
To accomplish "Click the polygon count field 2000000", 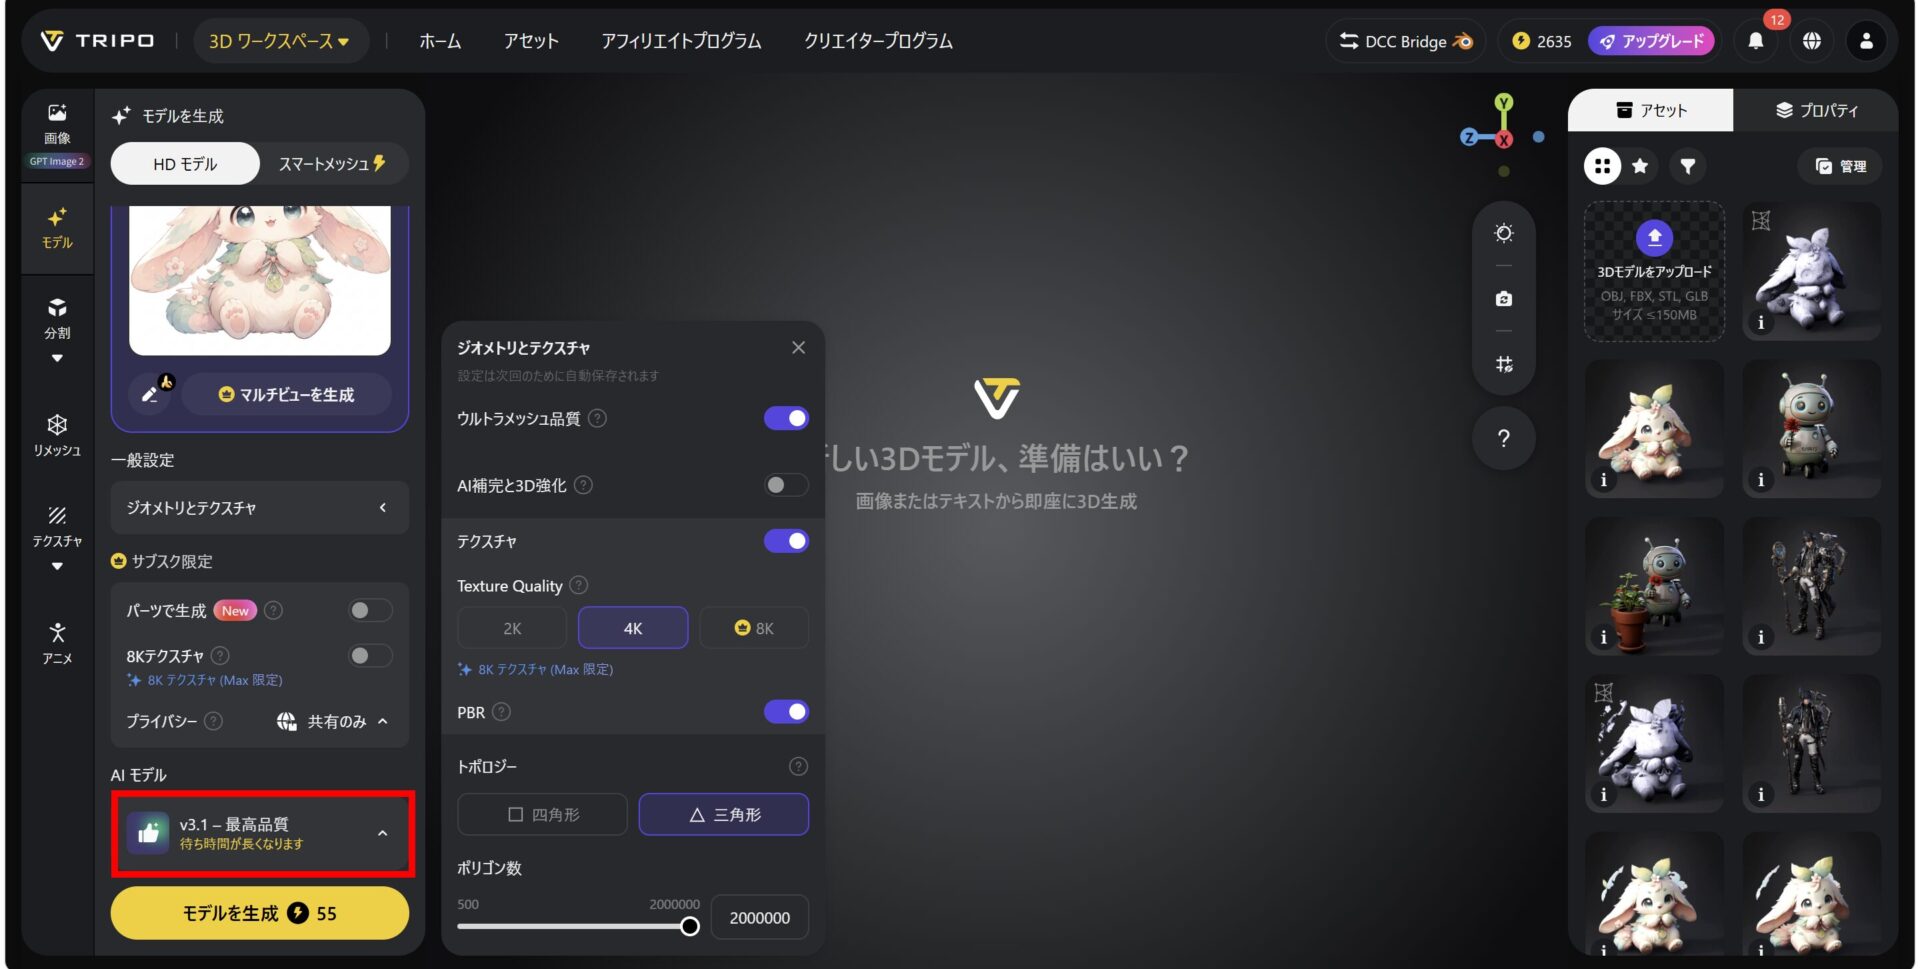I will tap(760, 917).
